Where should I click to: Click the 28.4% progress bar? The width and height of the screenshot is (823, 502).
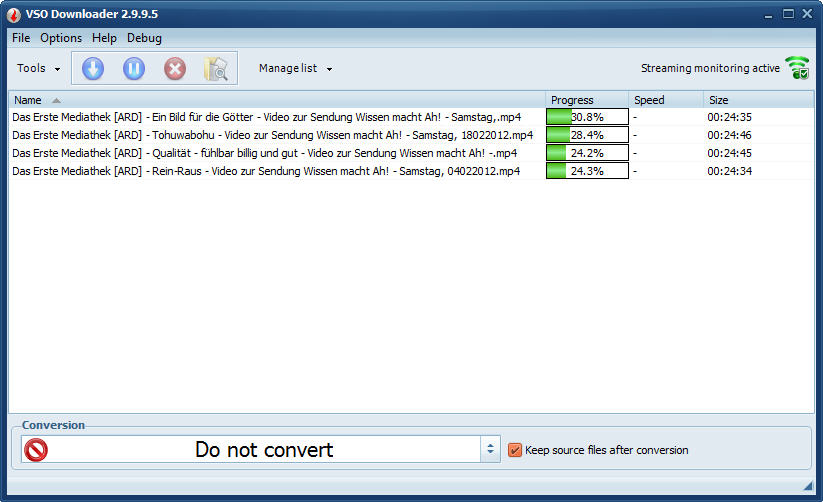pyautogui.click(x=587, y=135)
